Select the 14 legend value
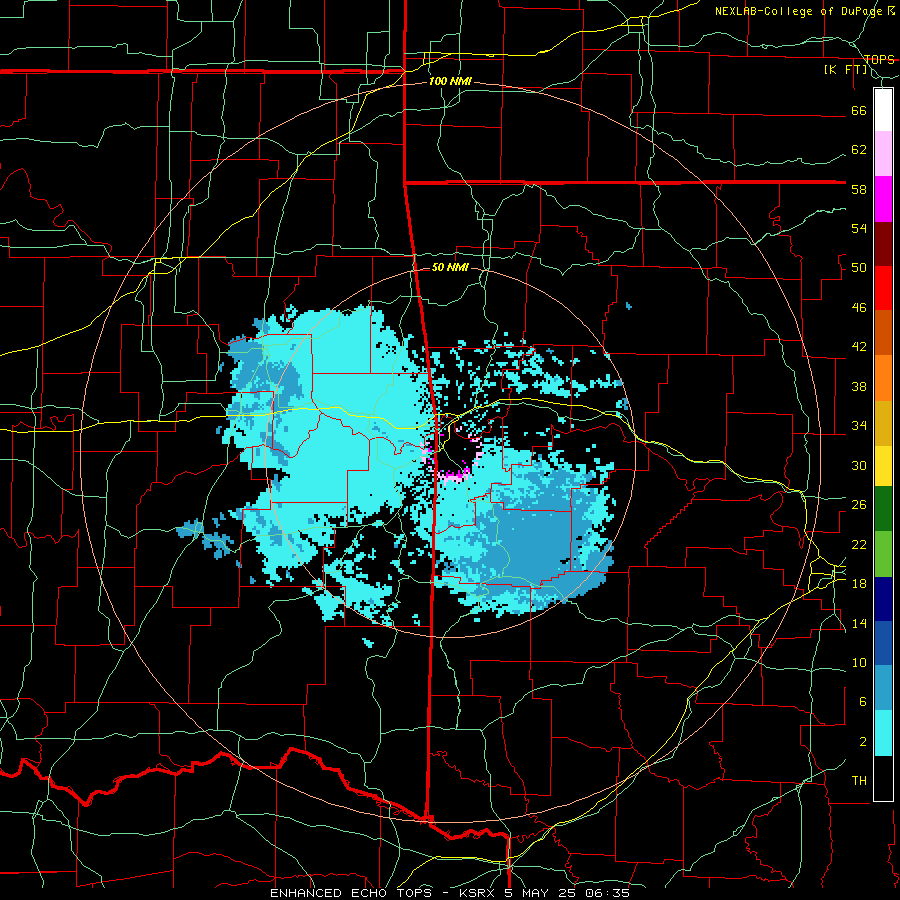Screen dimensions: 900x900 pos(859,623)
